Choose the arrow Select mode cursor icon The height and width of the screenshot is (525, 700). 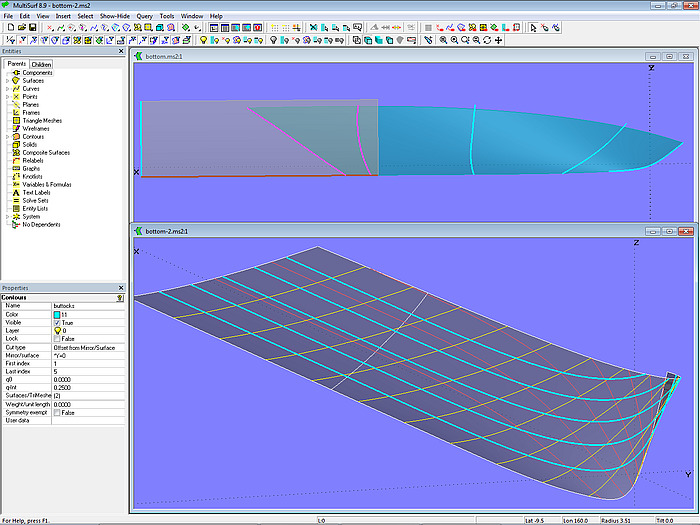click(x=533, y=28)
